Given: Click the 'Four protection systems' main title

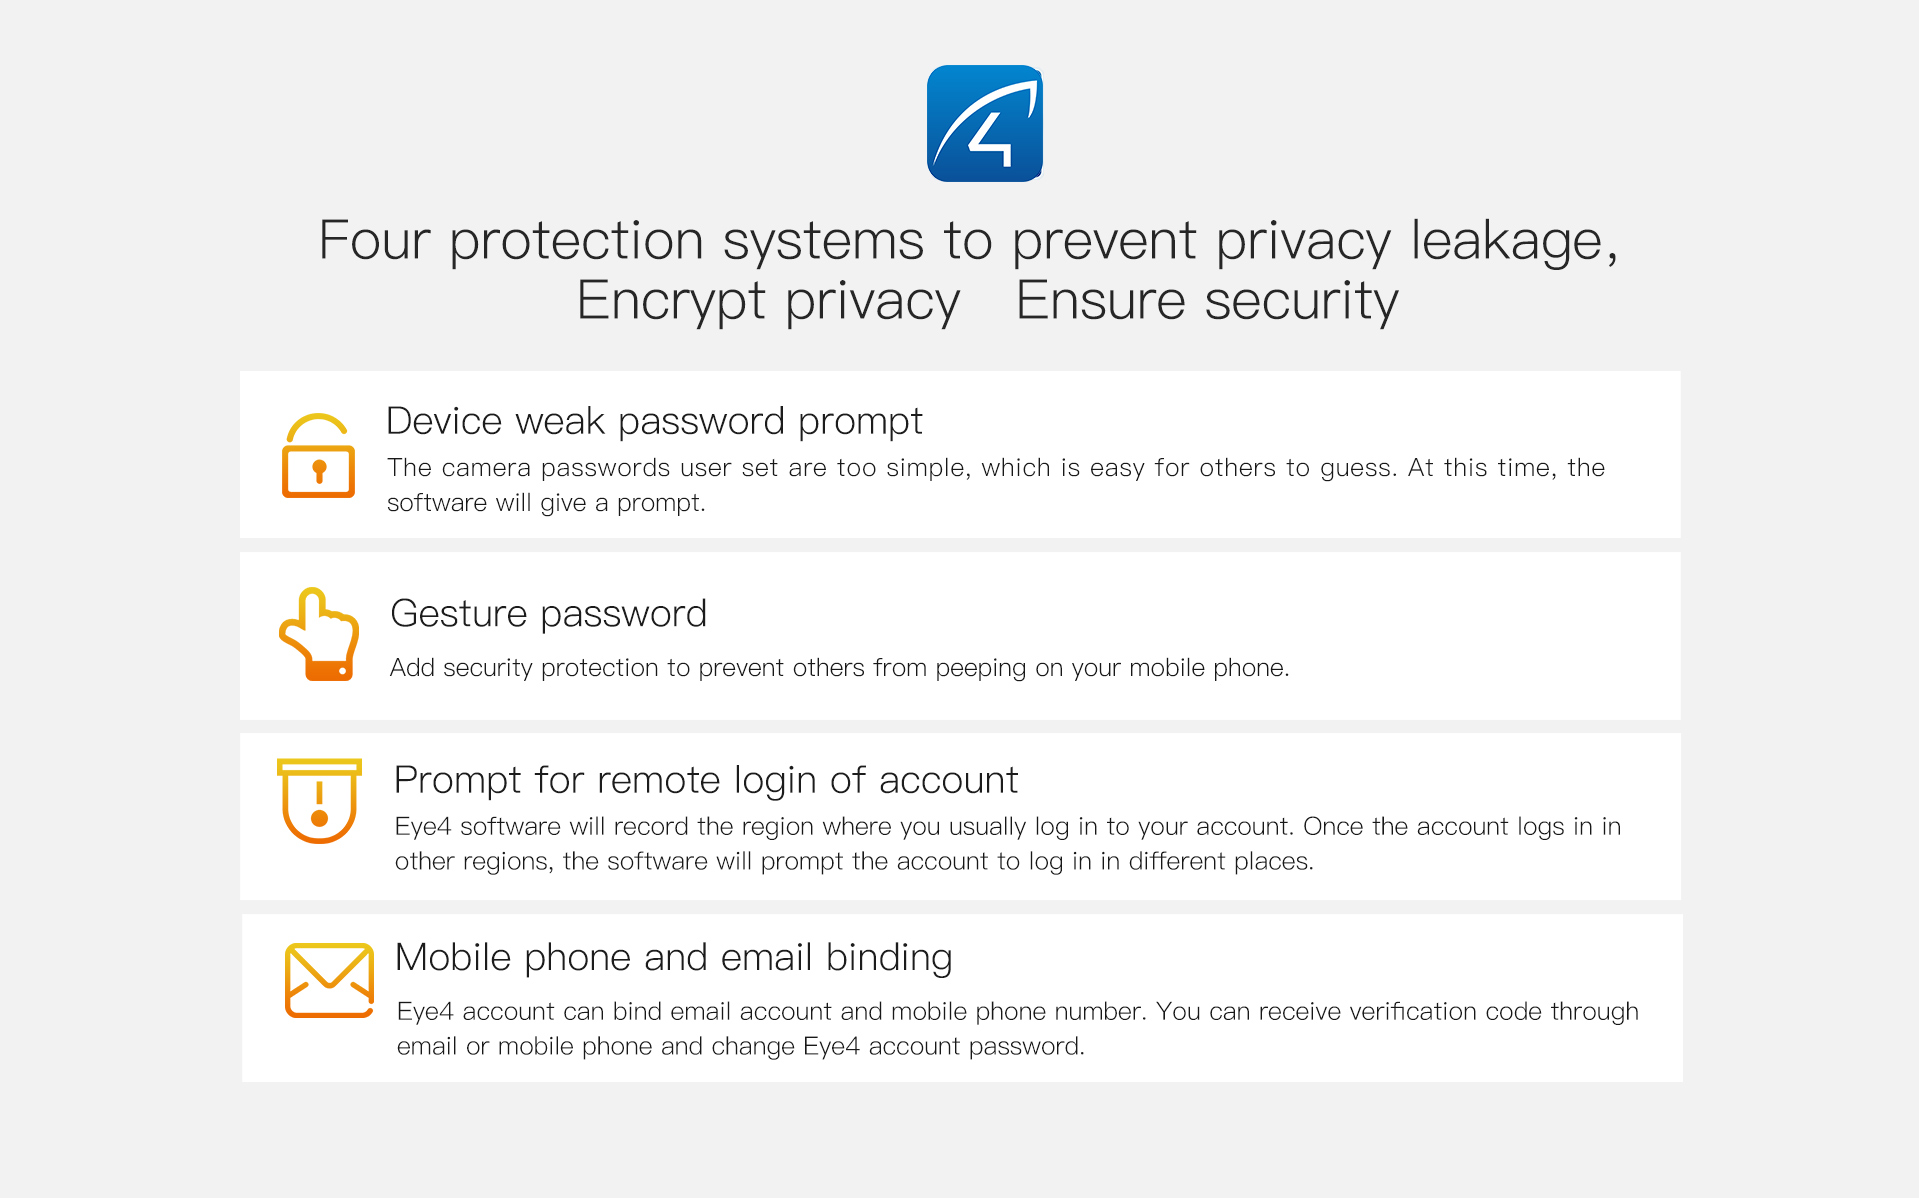Looking at the screenshot, I should [x=968, y=241].
